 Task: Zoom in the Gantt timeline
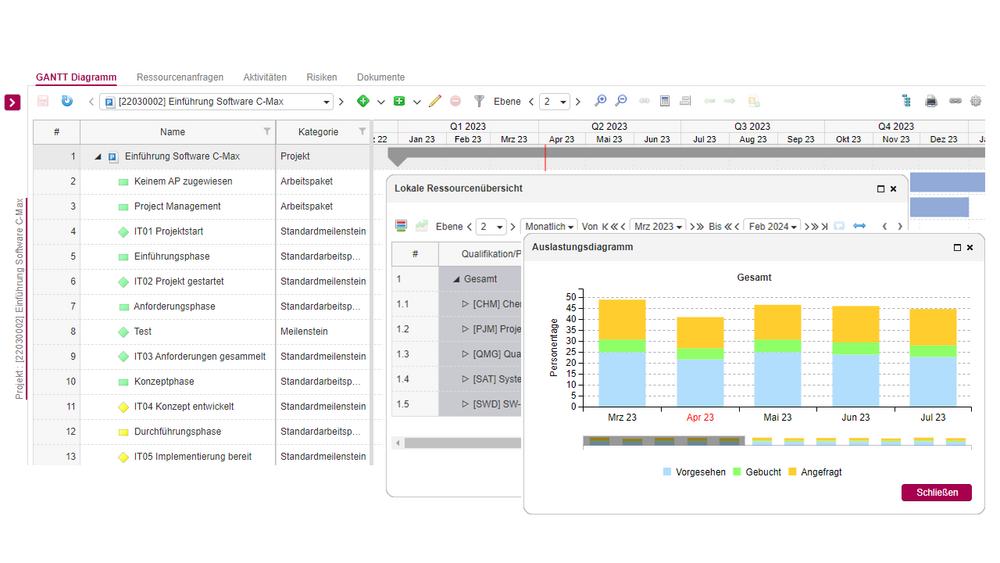pos(600,101)
